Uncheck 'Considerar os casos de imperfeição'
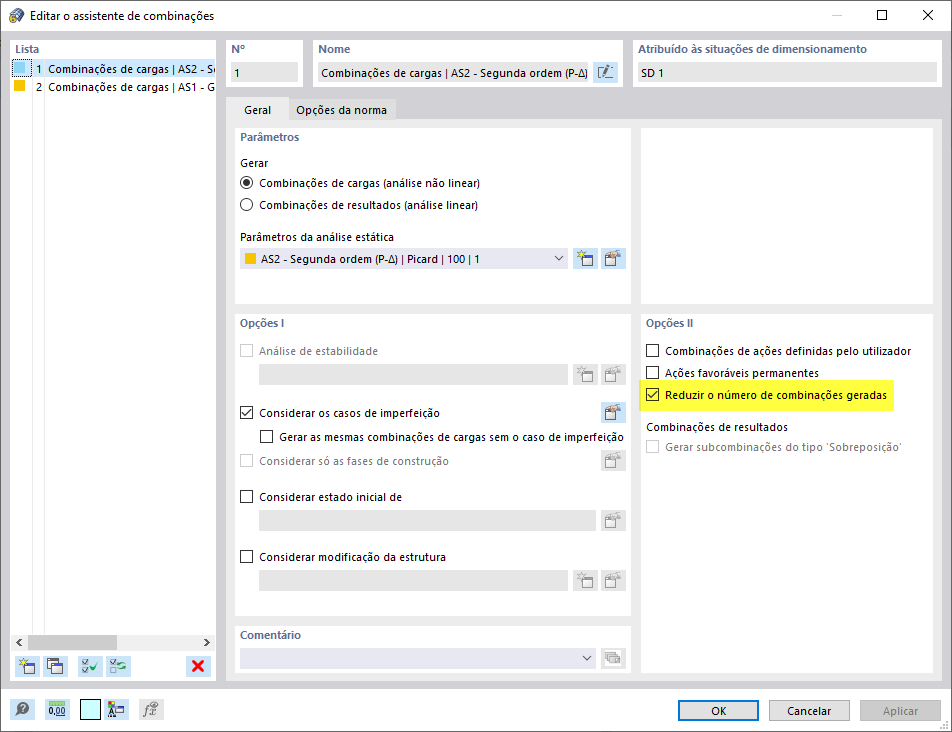The image size is (952, 732). coord(246,412)
